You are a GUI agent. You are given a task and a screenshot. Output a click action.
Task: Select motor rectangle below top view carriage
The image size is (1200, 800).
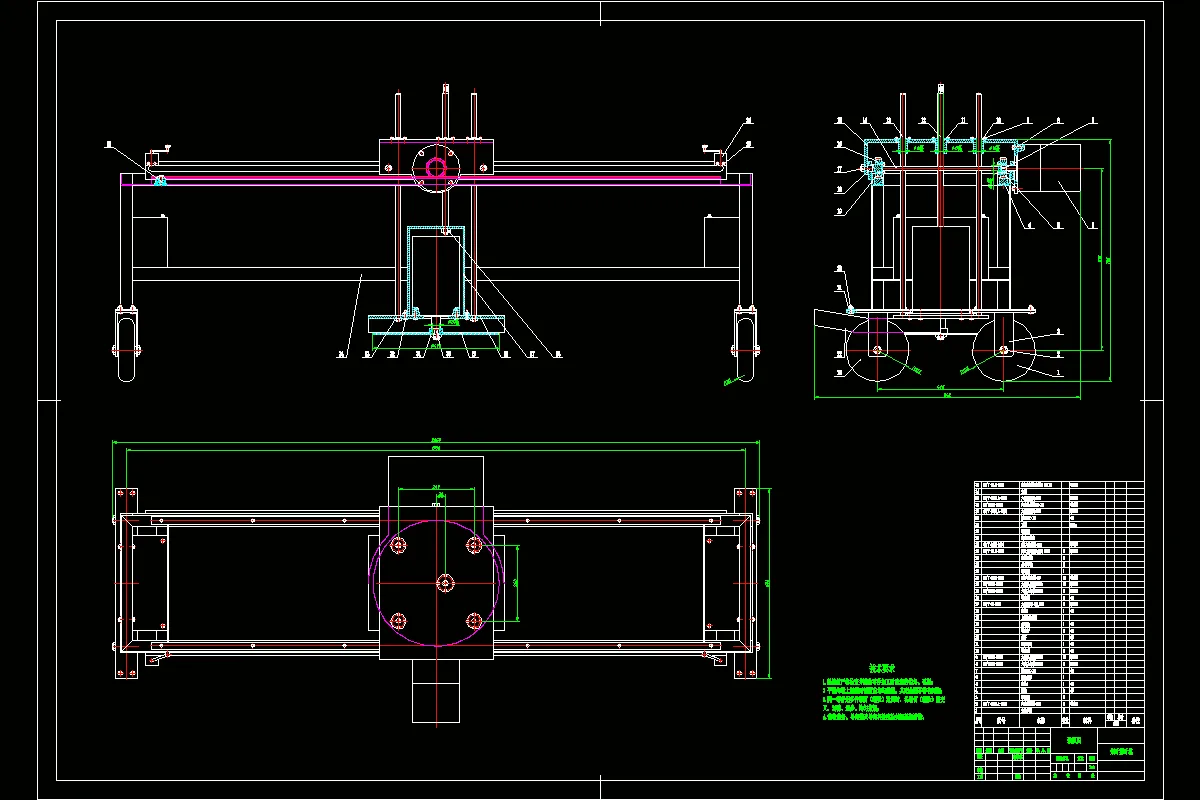437,691
